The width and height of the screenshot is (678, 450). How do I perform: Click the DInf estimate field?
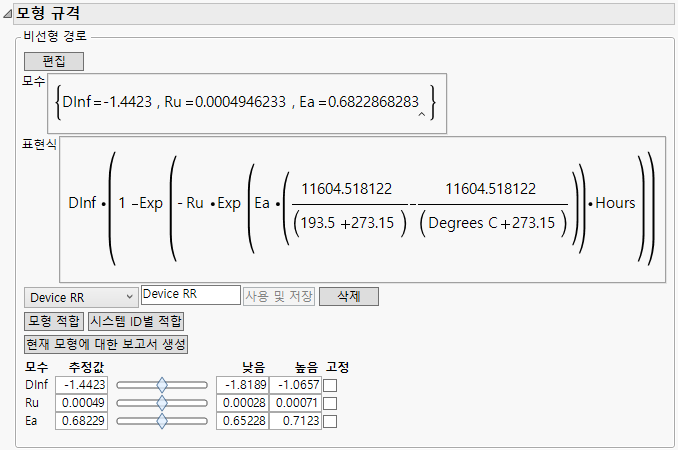coord(81,385)
